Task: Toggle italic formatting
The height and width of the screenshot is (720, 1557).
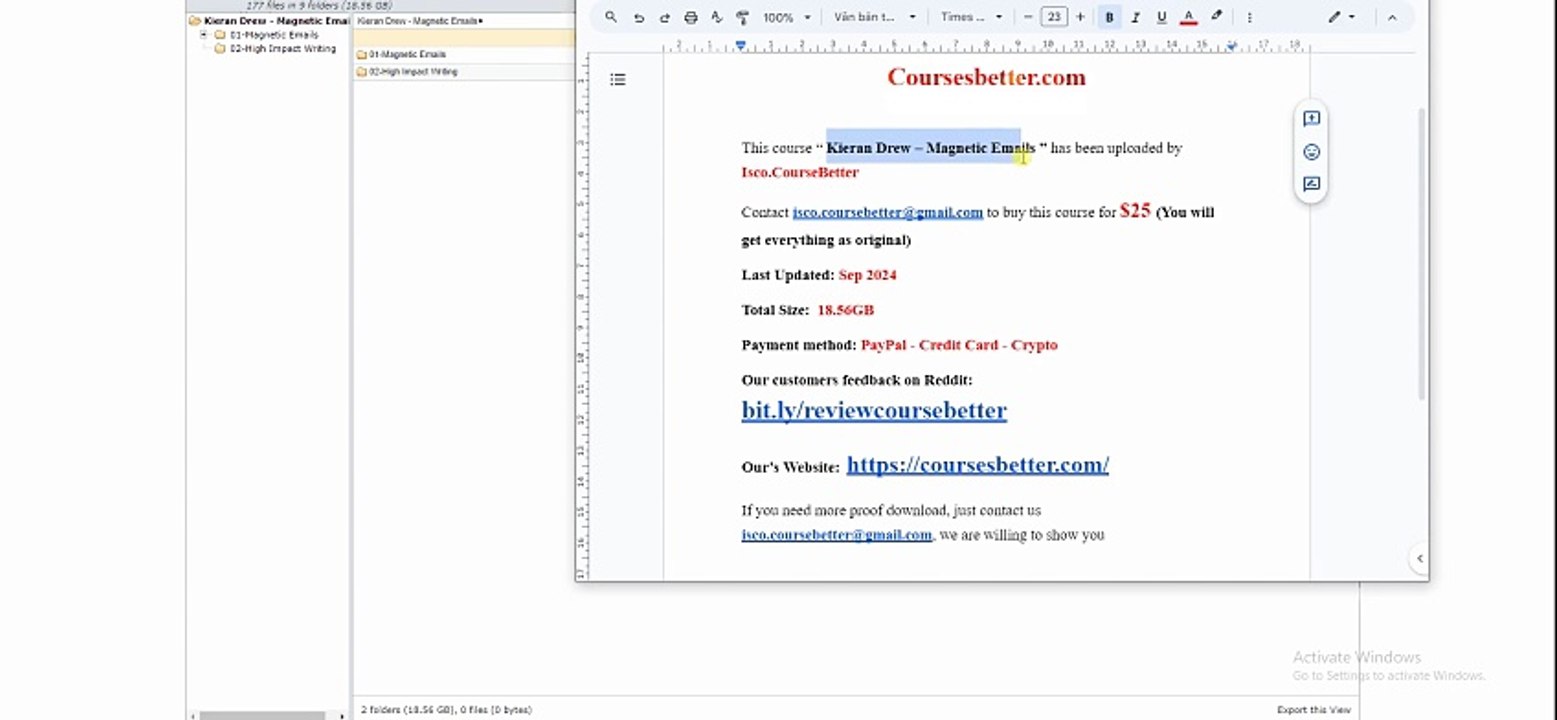Action: (1135, 17)
